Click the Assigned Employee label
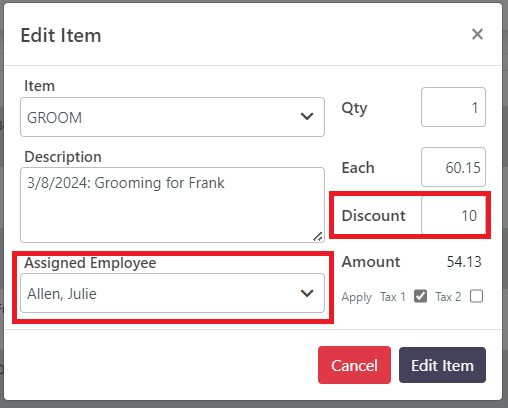The width and height of the screenshot is (508, 408). tap(90, 263)
